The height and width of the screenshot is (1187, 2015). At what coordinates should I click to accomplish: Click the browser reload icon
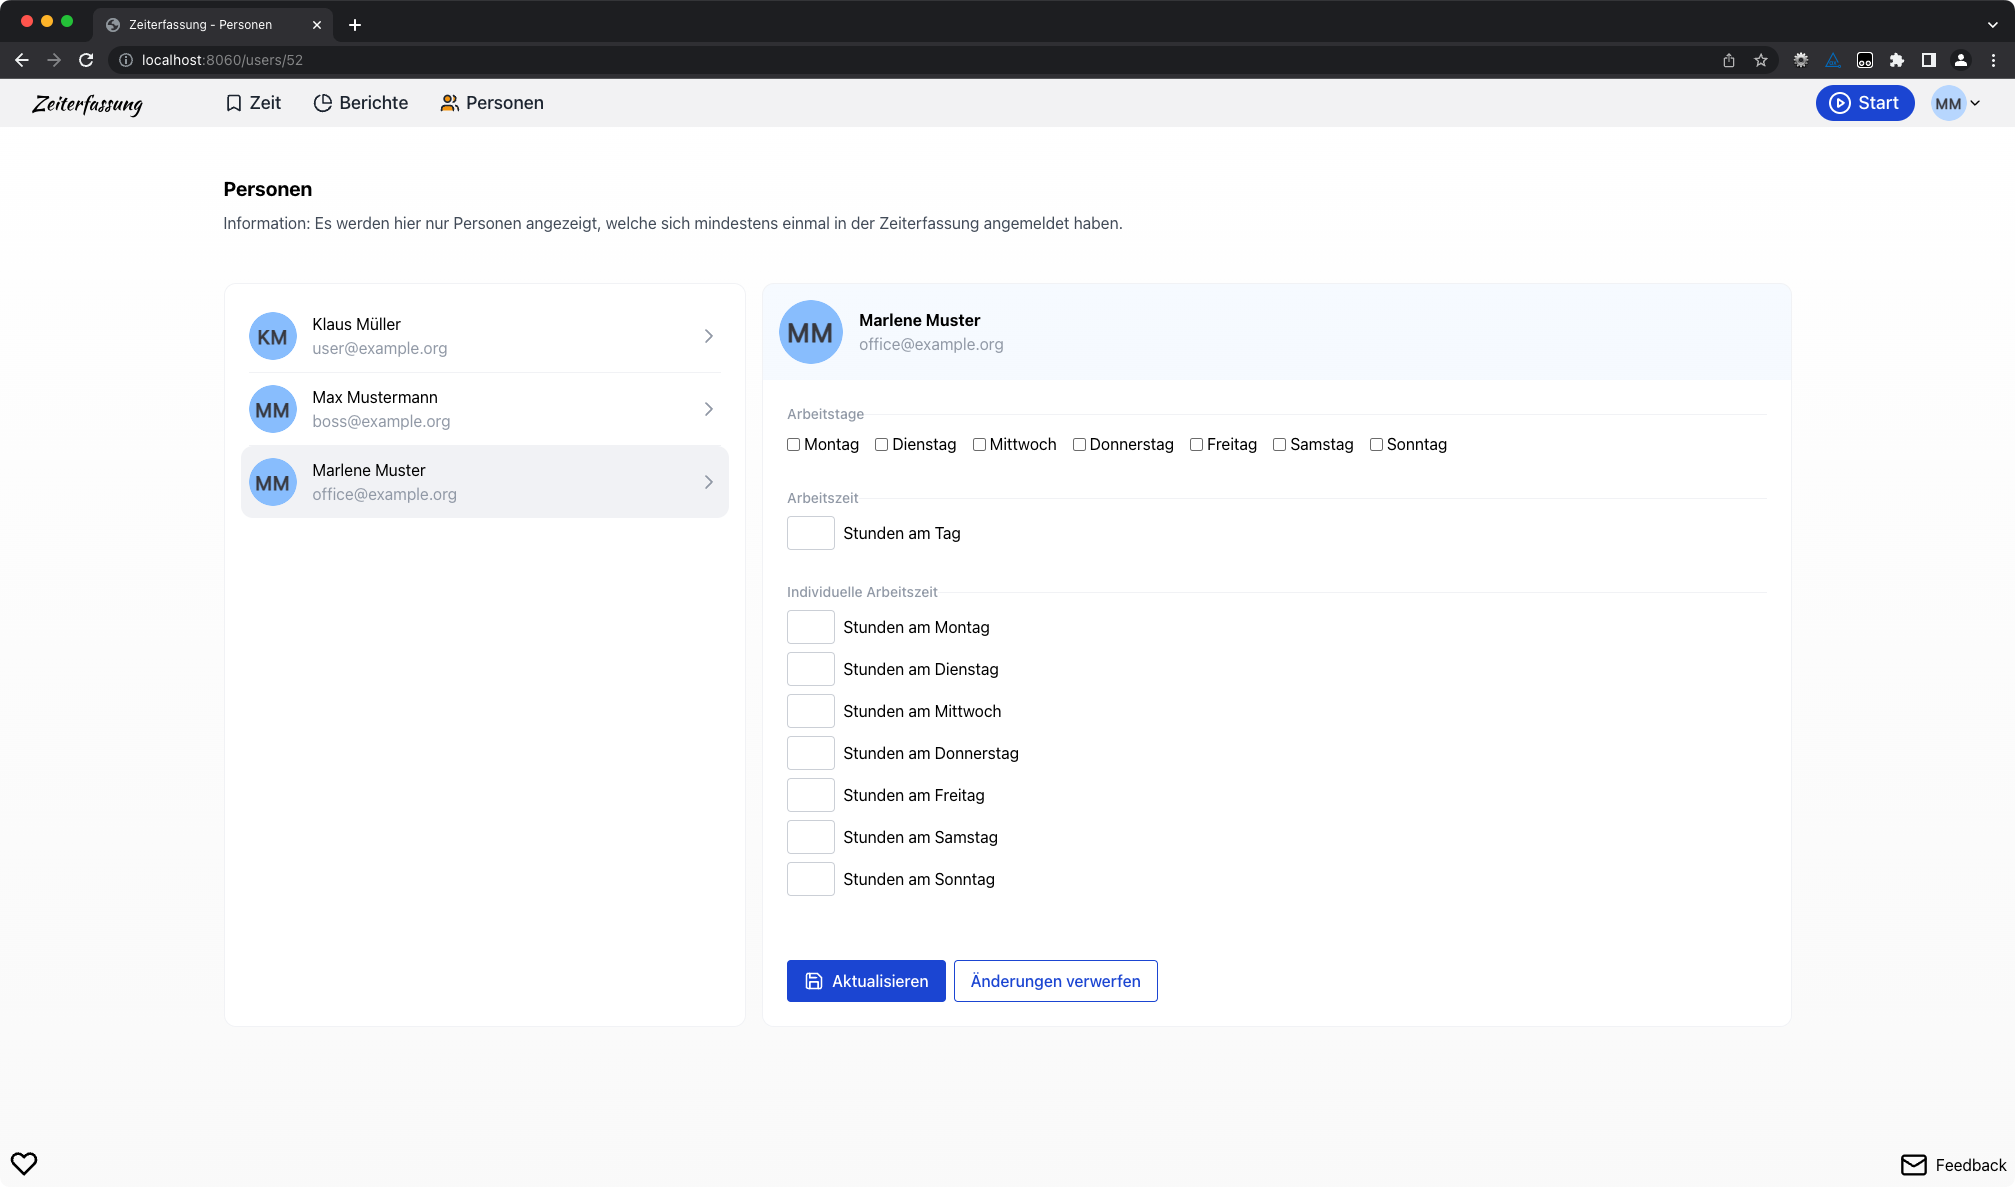click(x=86, y=60)
